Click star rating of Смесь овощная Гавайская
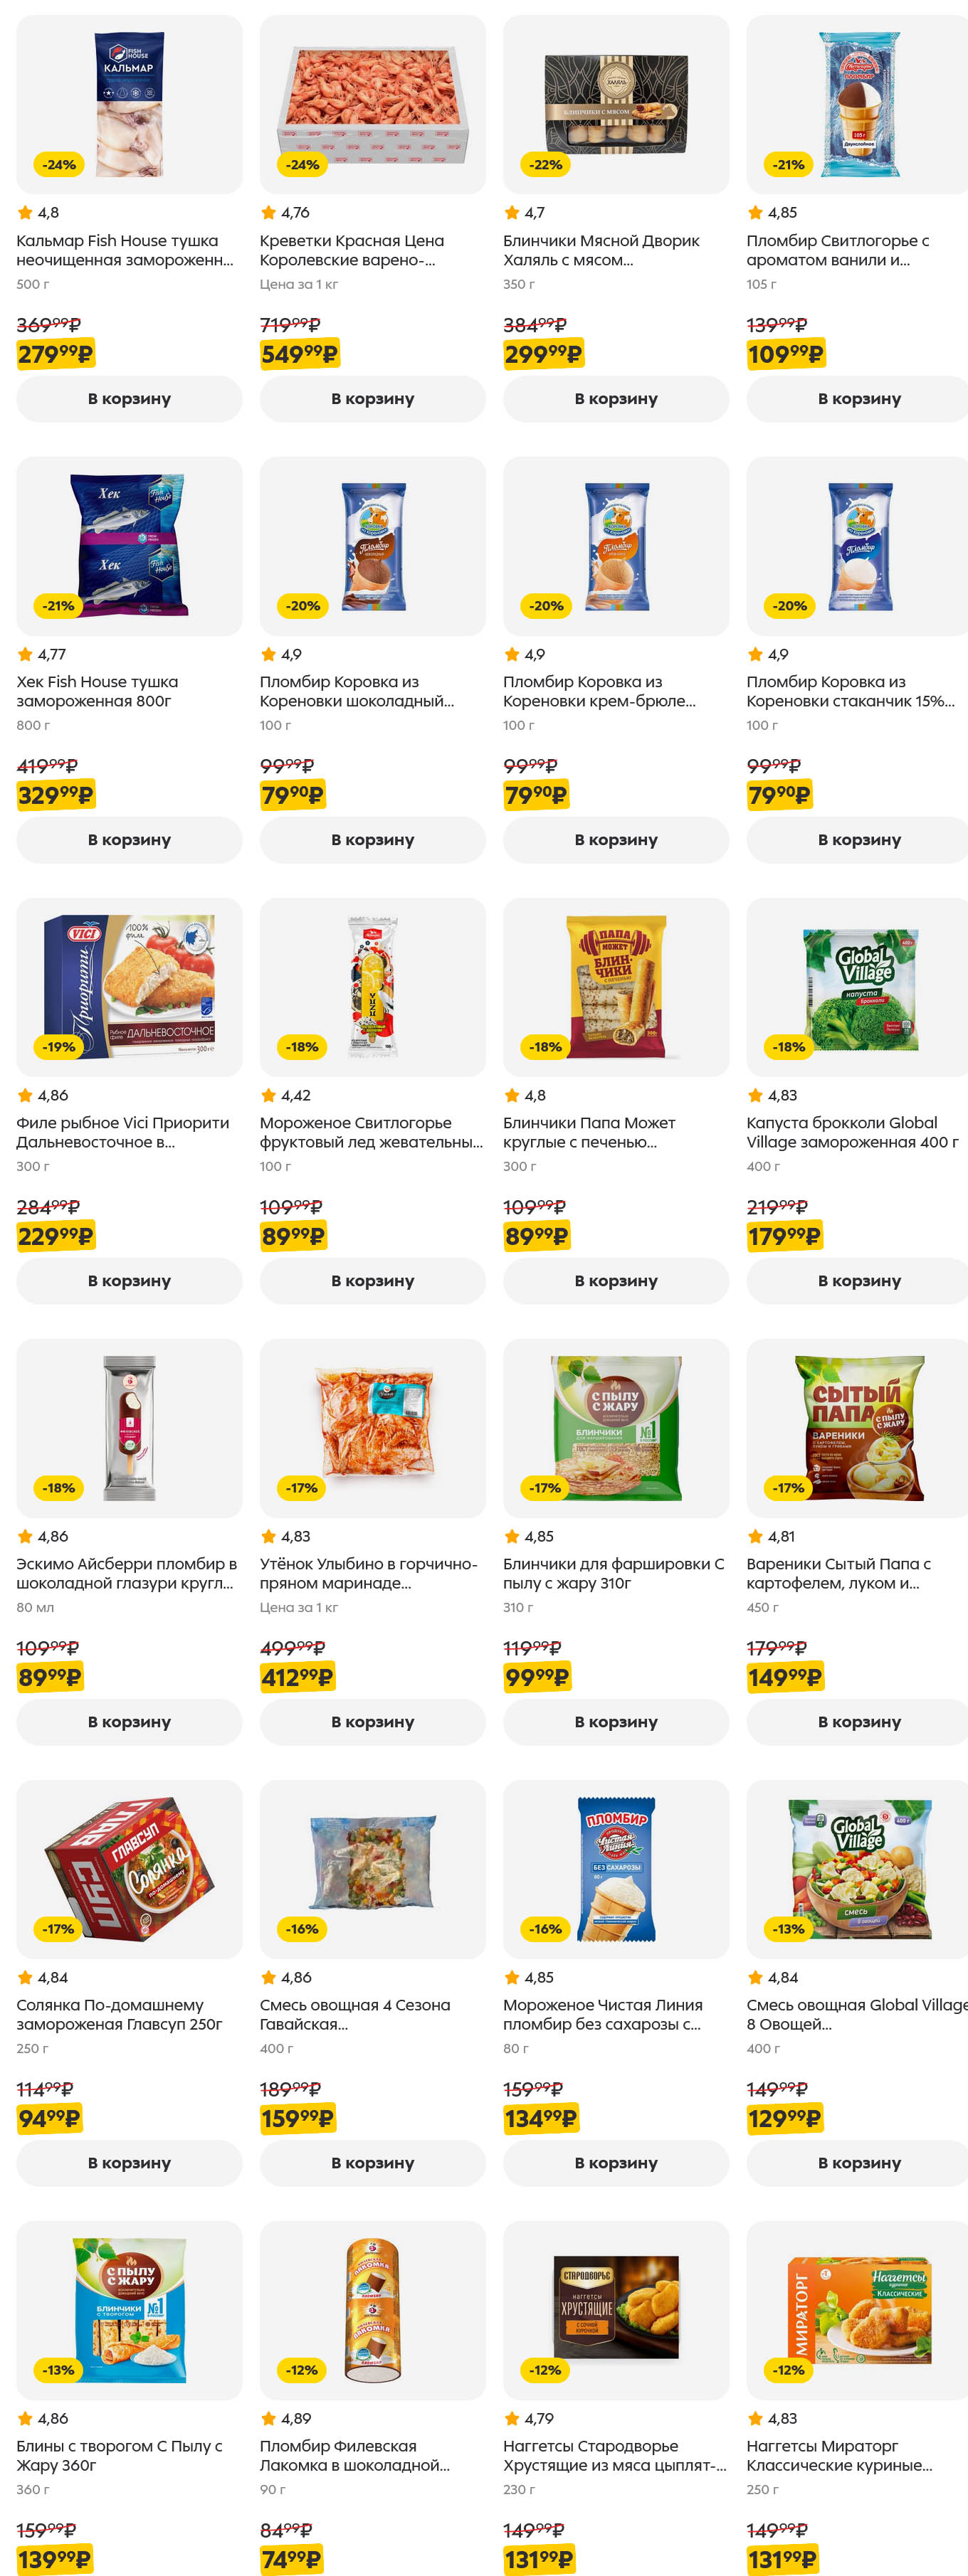Viewport: 968px width, 2576px height. click(x=286, y=1978)
